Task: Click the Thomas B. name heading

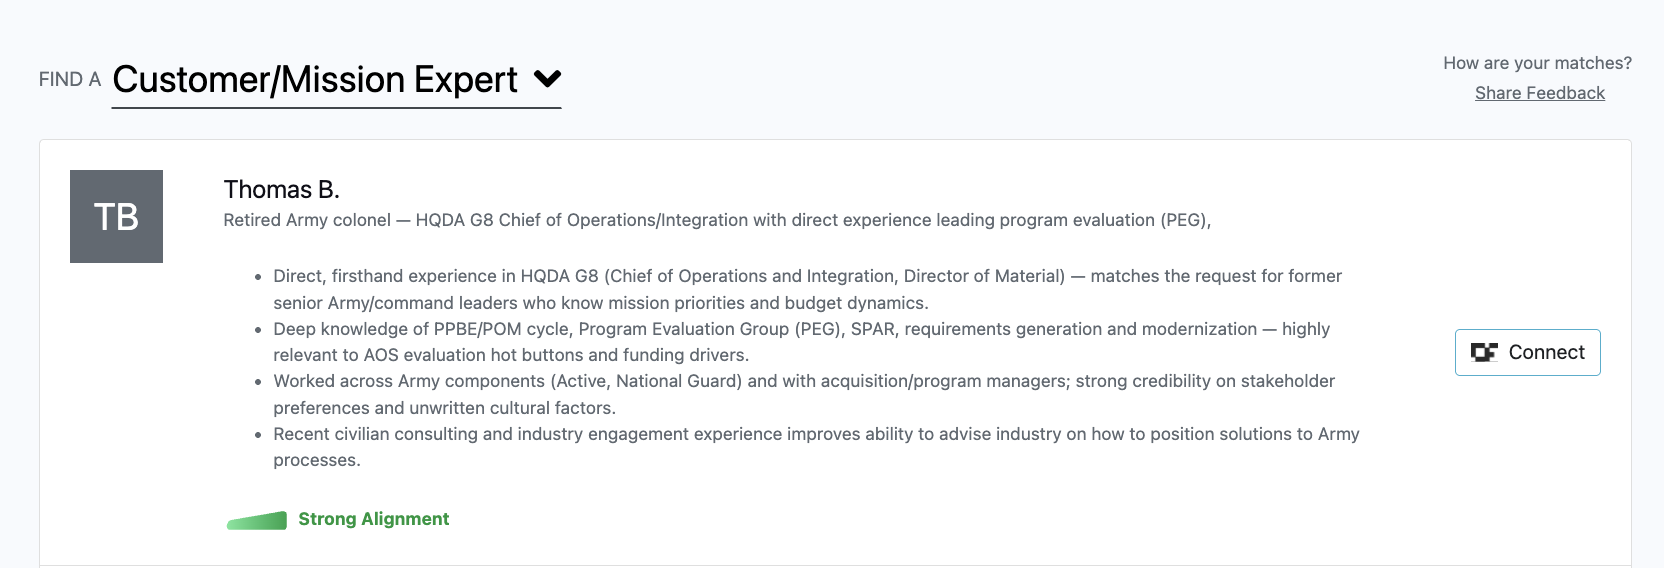Action: 282,189
